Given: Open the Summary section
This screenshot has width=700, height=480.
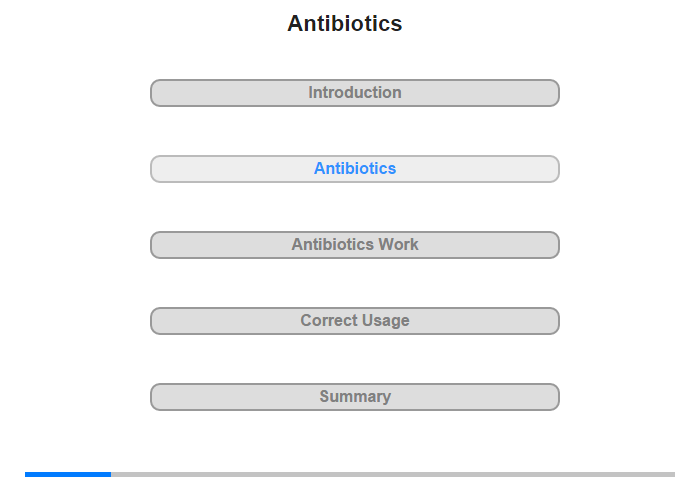Looking at the screenshot, I should coord(354,397).
